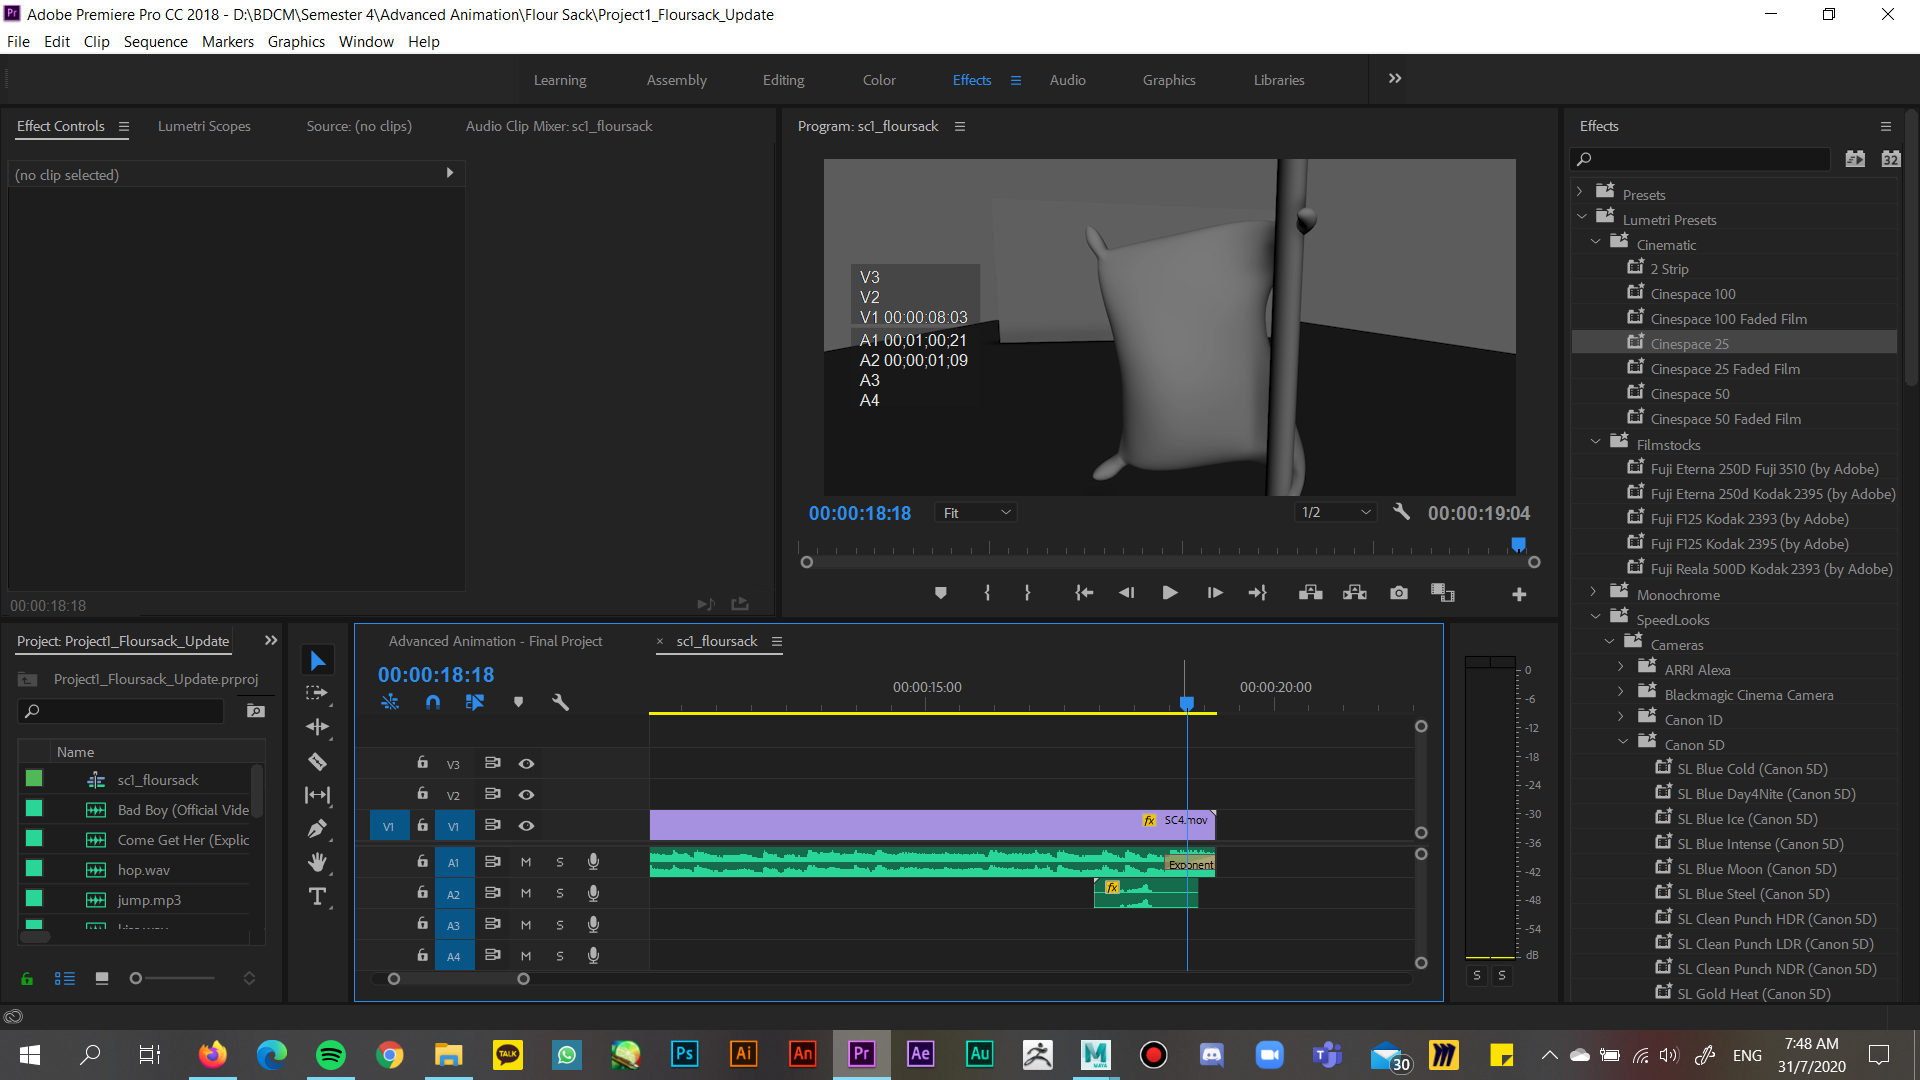Open Audition from the Windows taskbar
Screen dimensions: 1920x1080
point(979,1054)
